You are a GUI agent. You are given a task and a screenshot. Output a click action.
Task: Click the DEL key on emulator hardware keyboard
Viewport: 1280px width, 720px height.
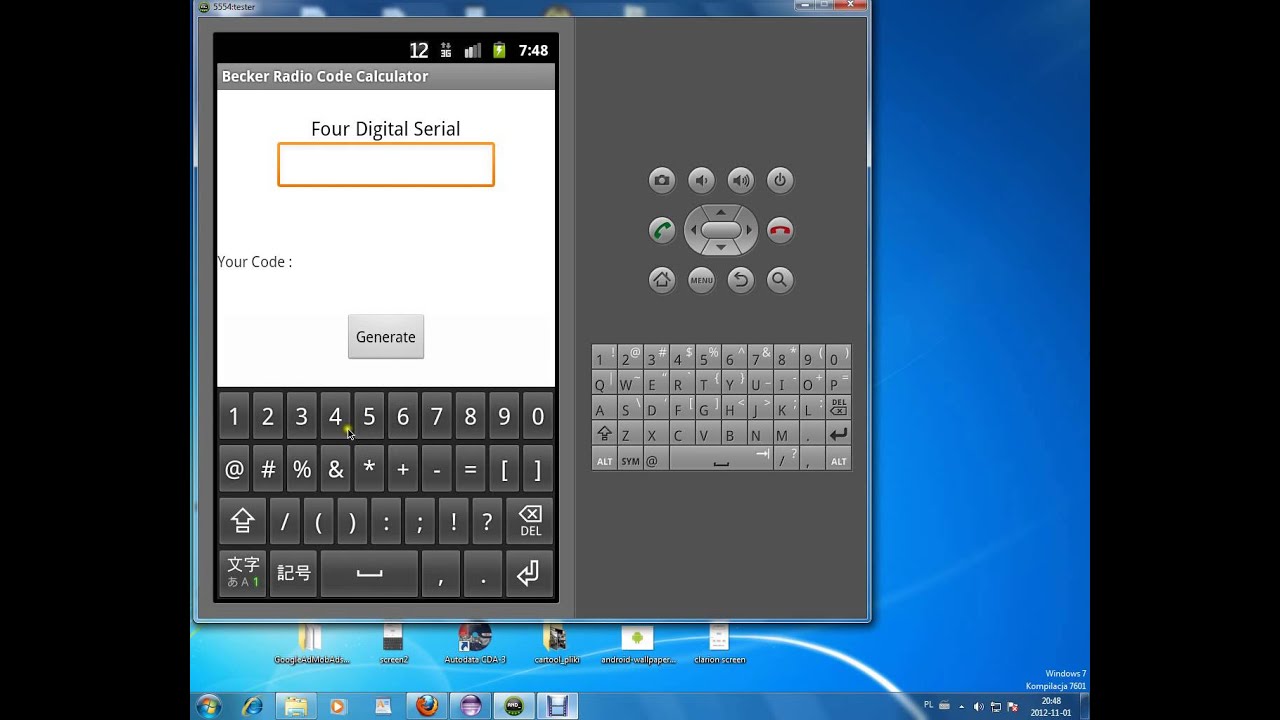pyautogui.click(x=838, y=408)
